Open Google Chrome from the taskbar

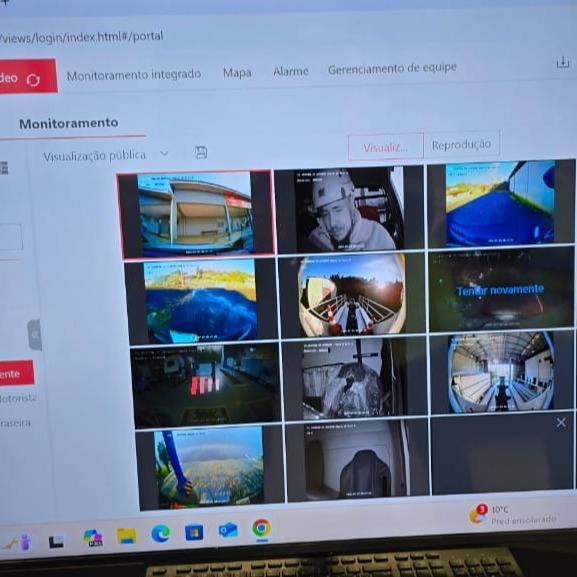262,528
